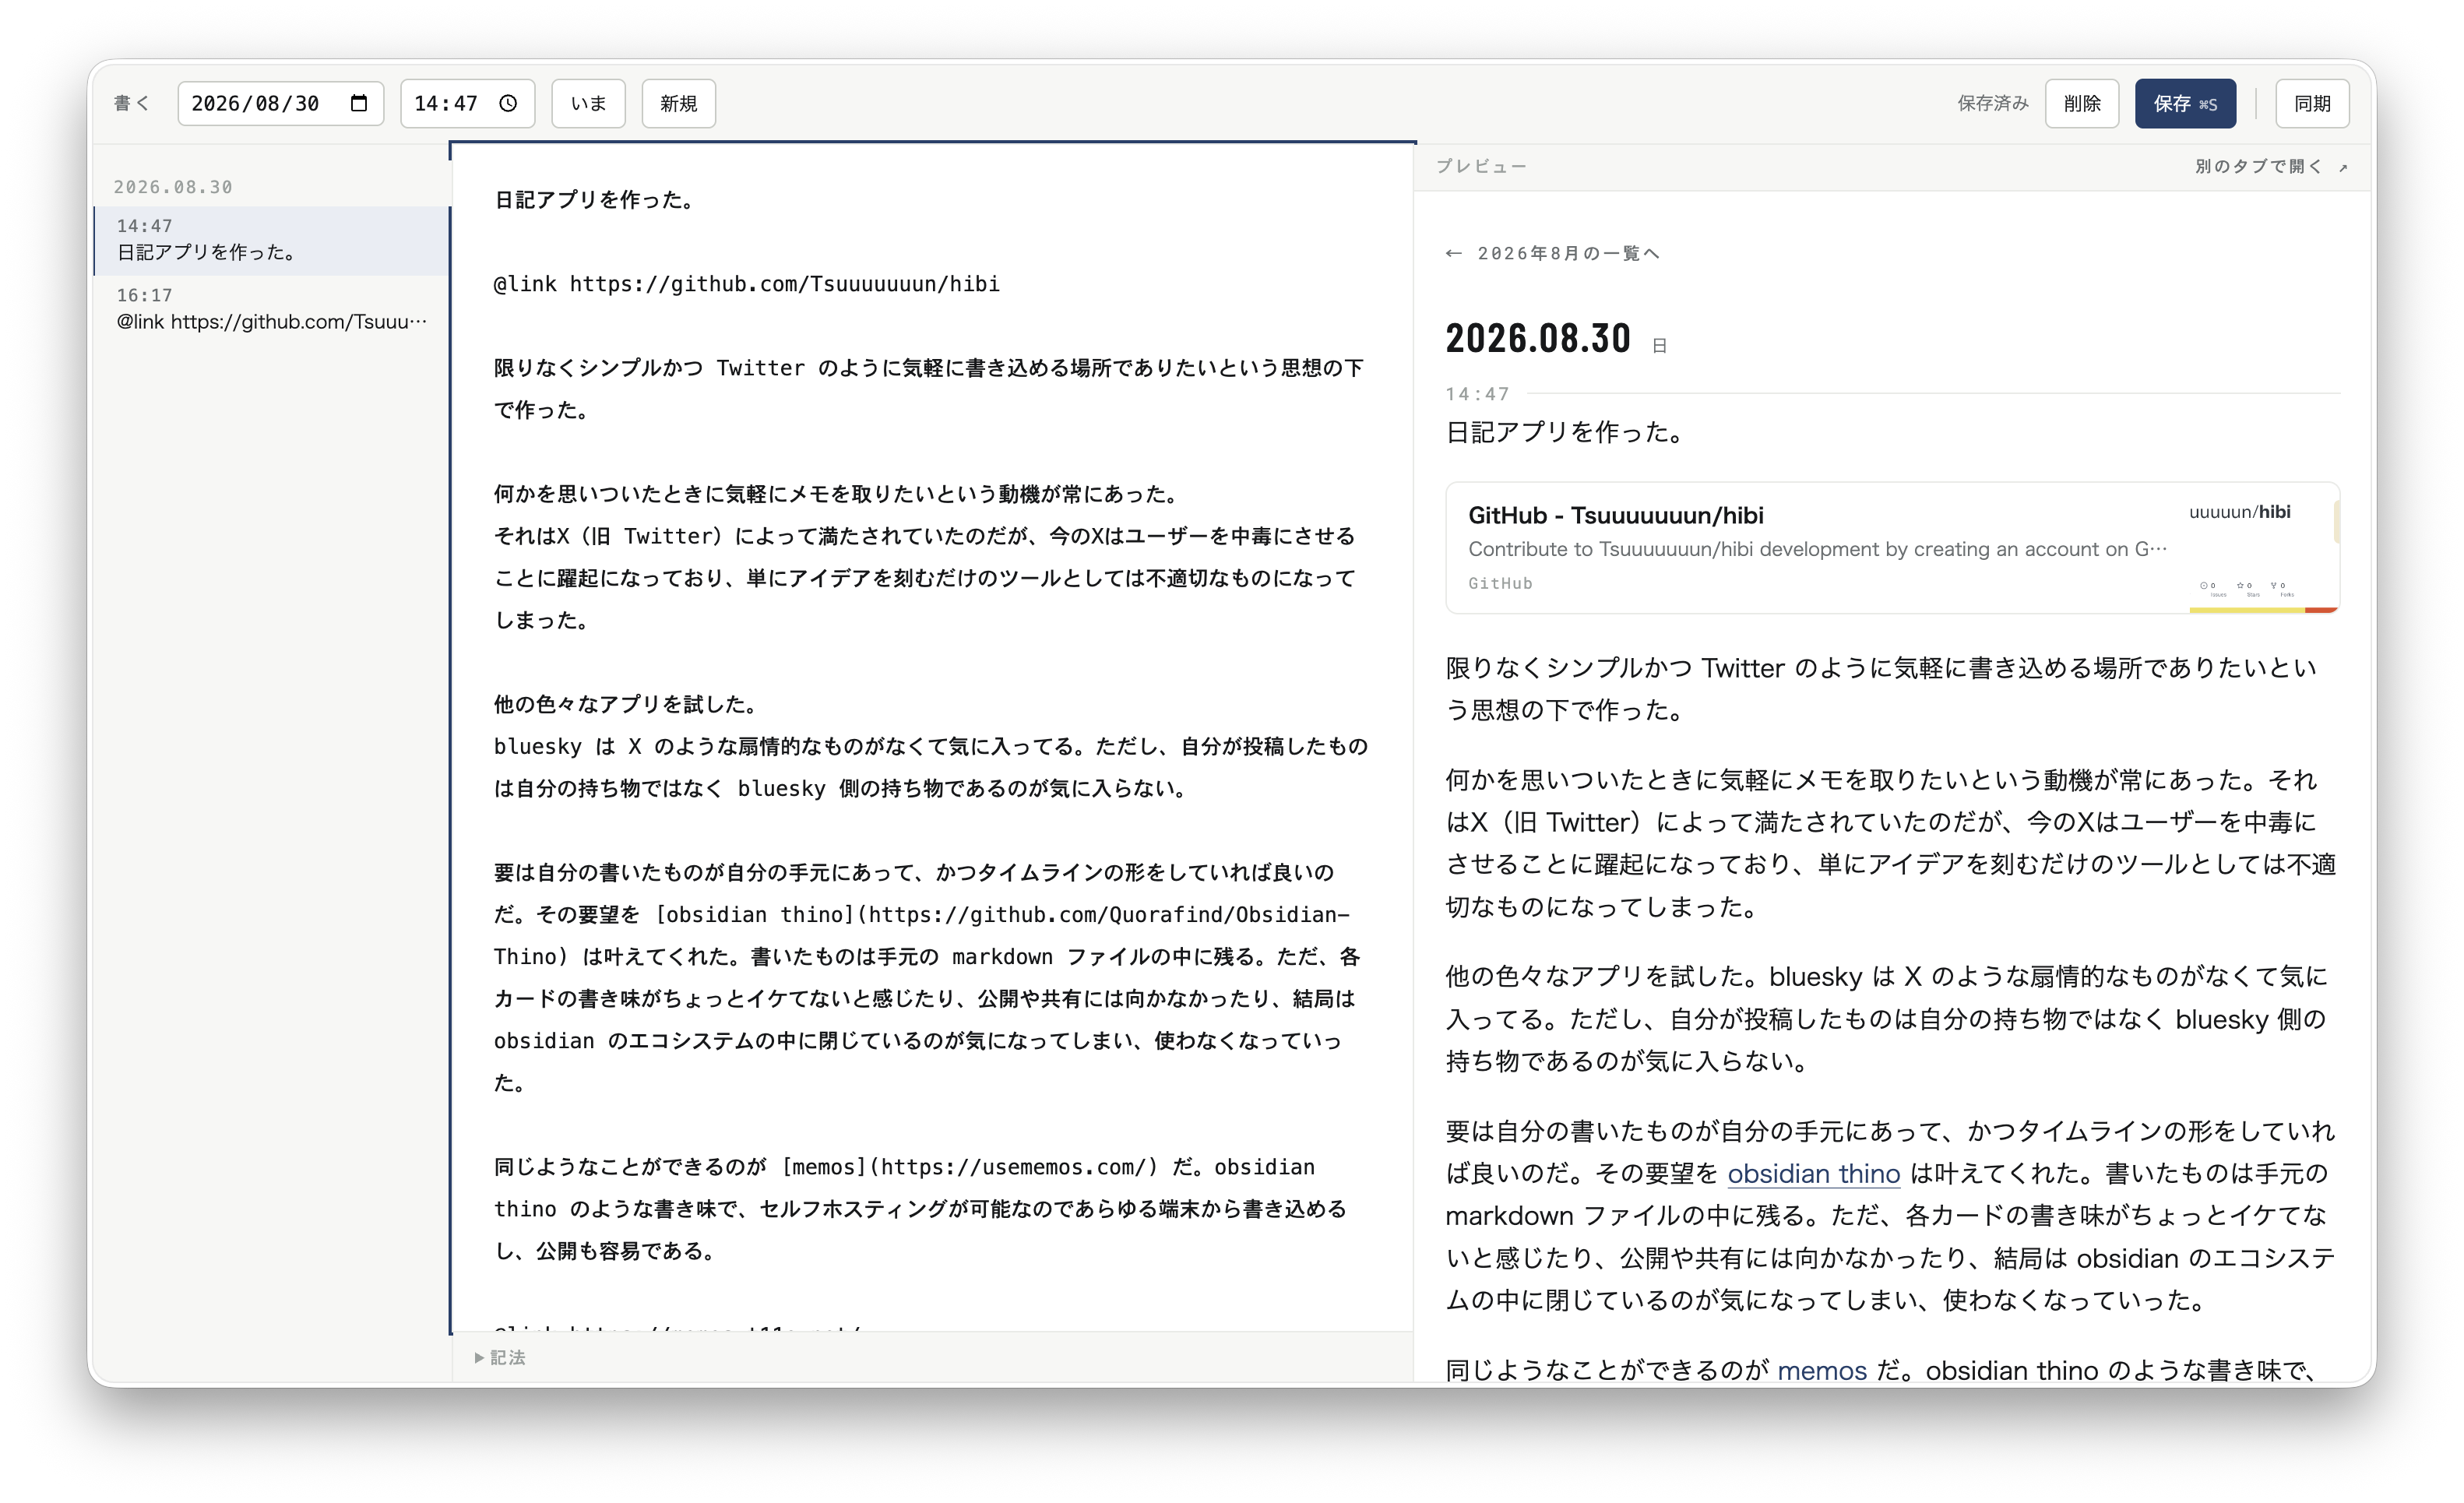Click the 14:47 timestamp in preview

[1477, 394]
